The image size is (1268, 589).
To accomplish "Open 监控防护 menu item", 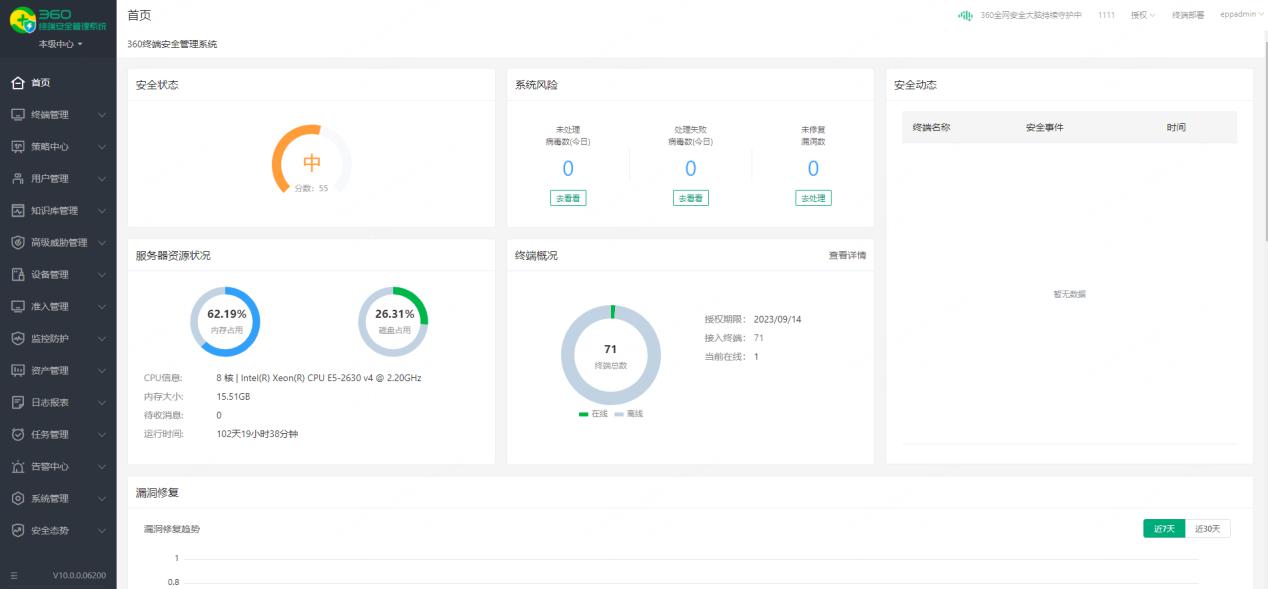I will click(58, 339).
